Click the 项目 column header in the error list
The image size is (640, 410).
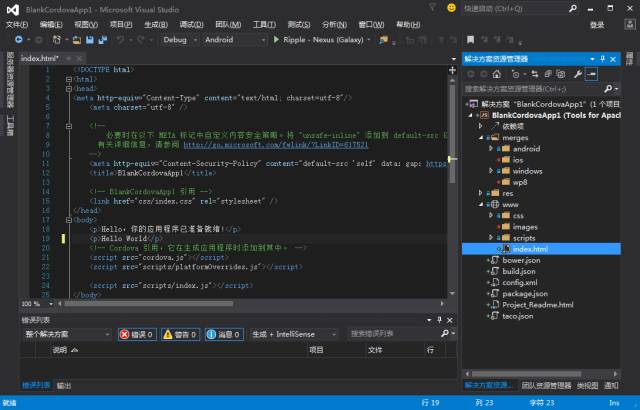316,350
